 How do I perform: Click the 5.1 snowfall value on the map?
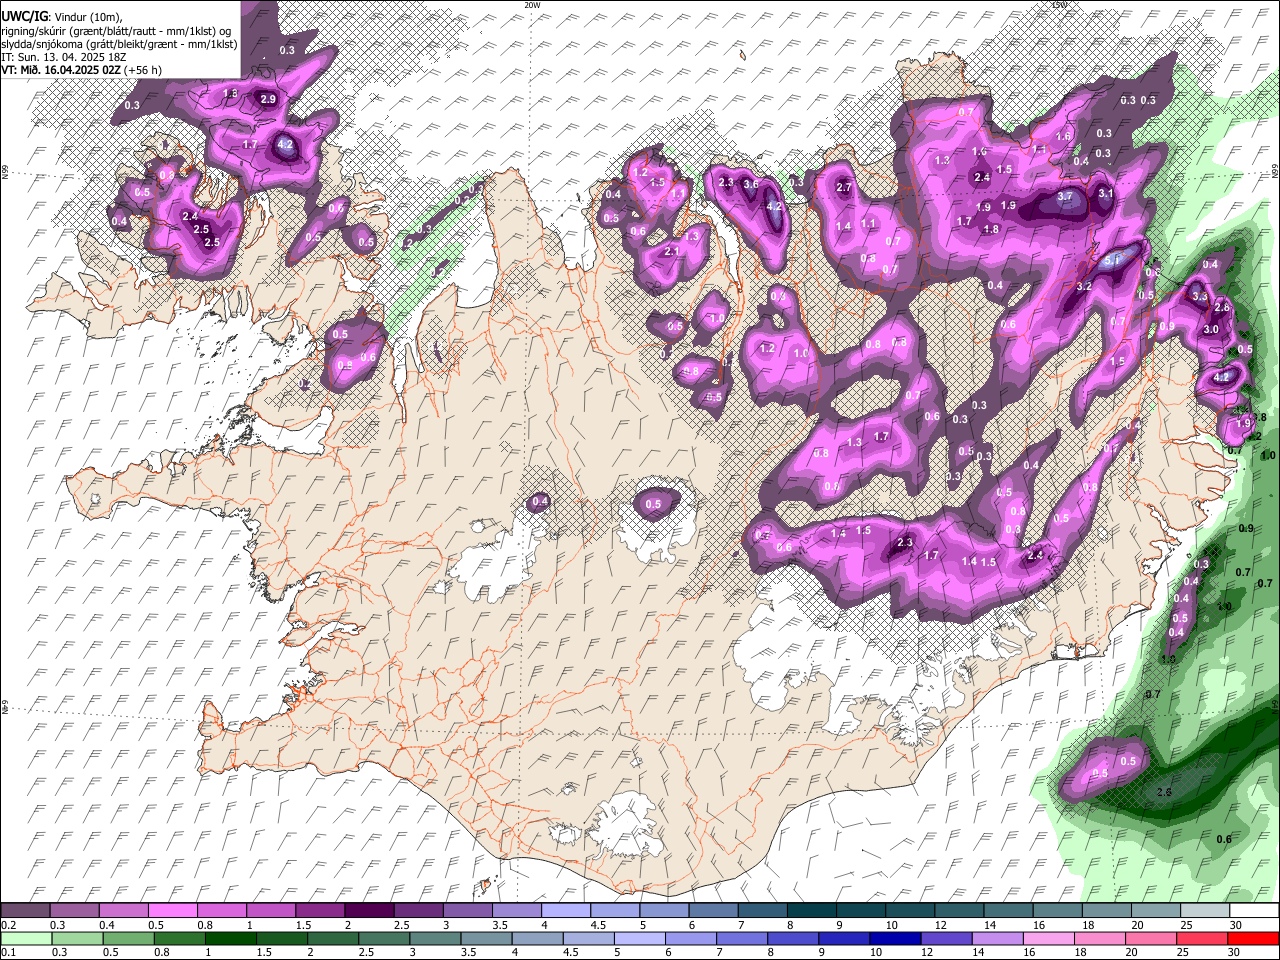point(1114,260)
